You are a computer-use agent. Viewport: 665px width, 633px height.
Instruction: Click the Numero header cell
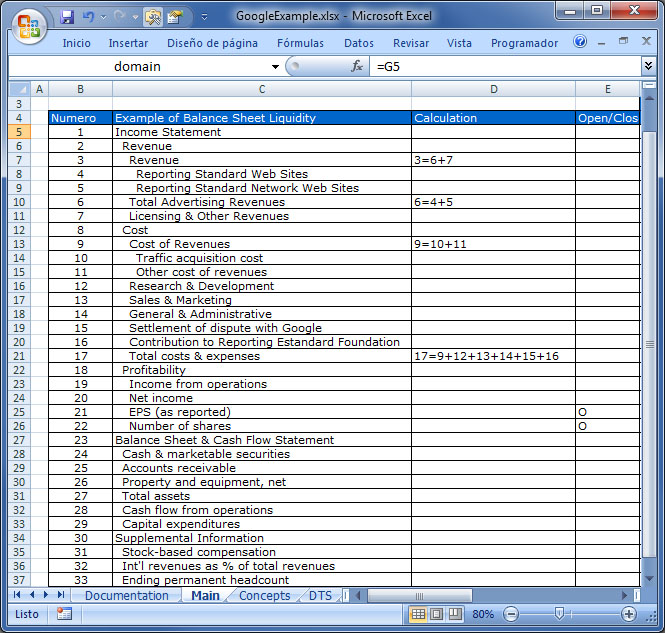pos(80,118)
